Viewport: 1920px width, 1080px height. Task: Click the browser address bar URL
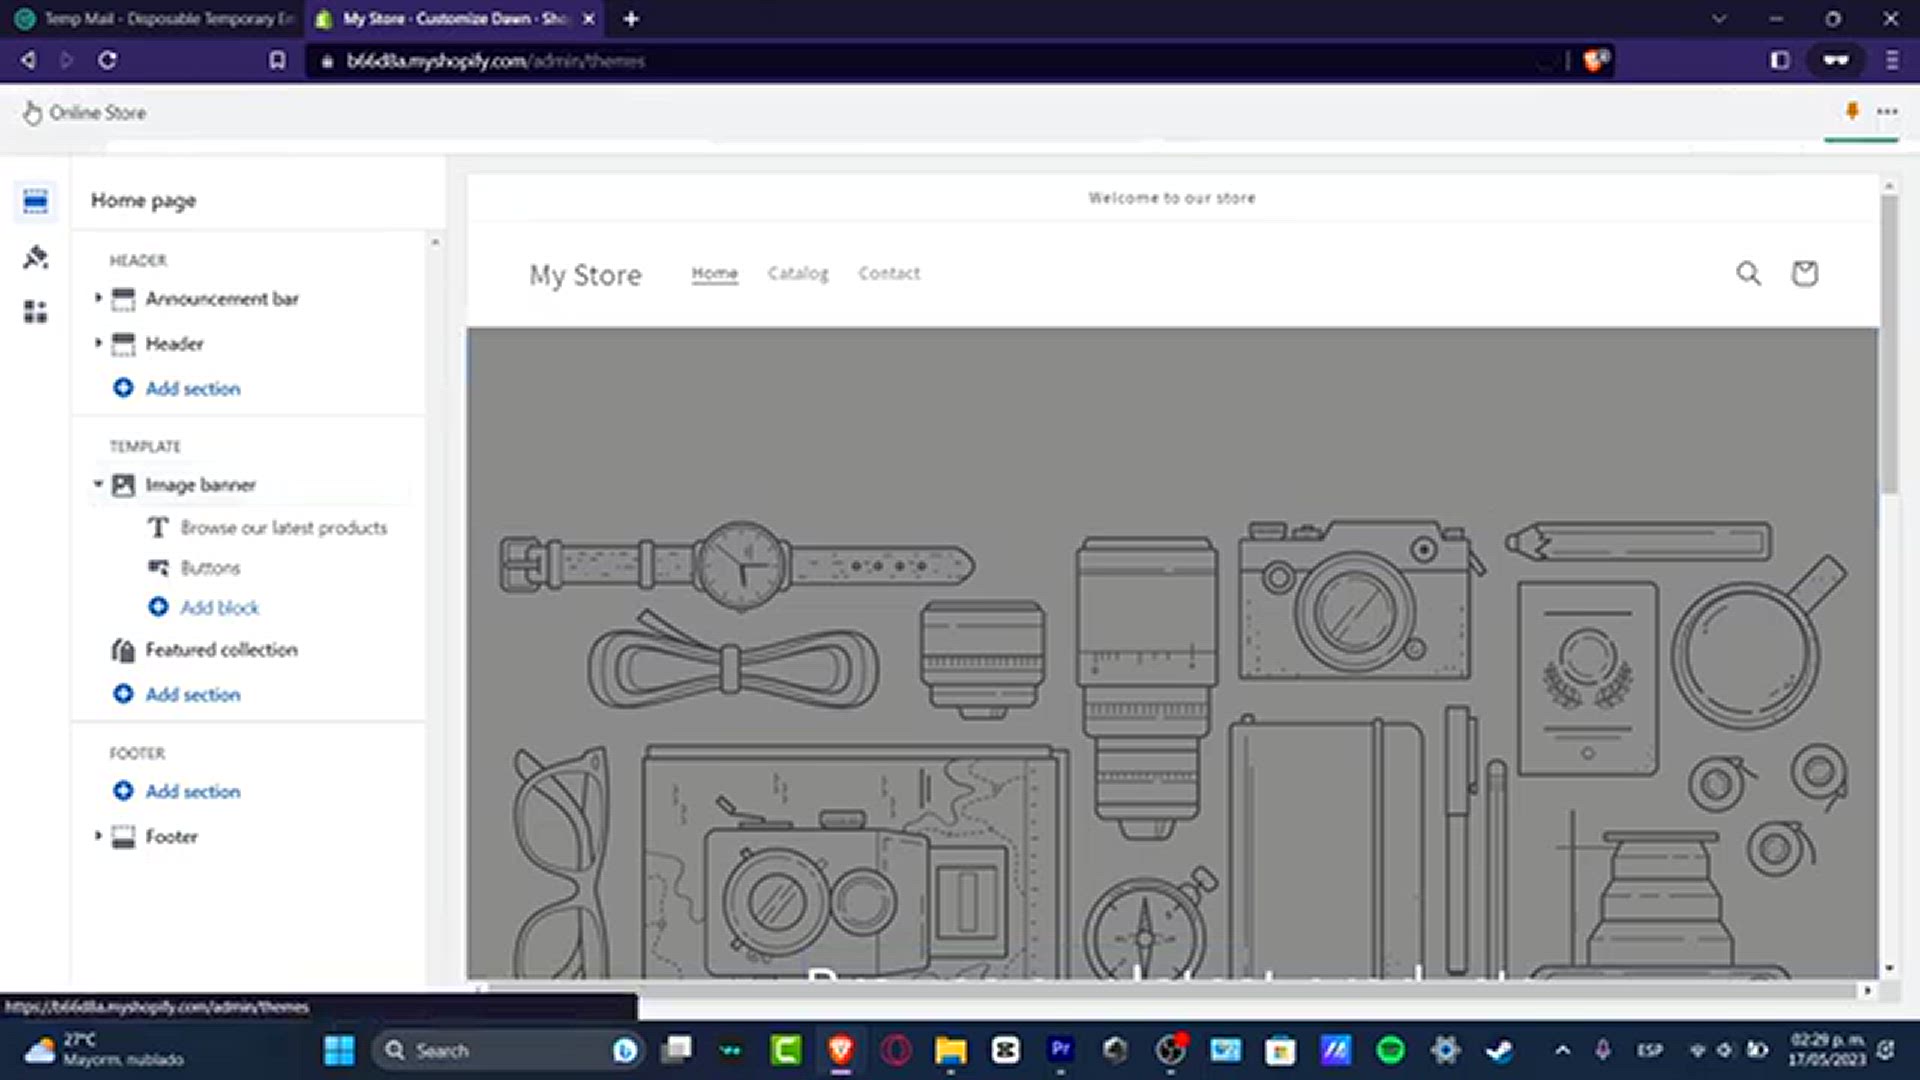495,61
